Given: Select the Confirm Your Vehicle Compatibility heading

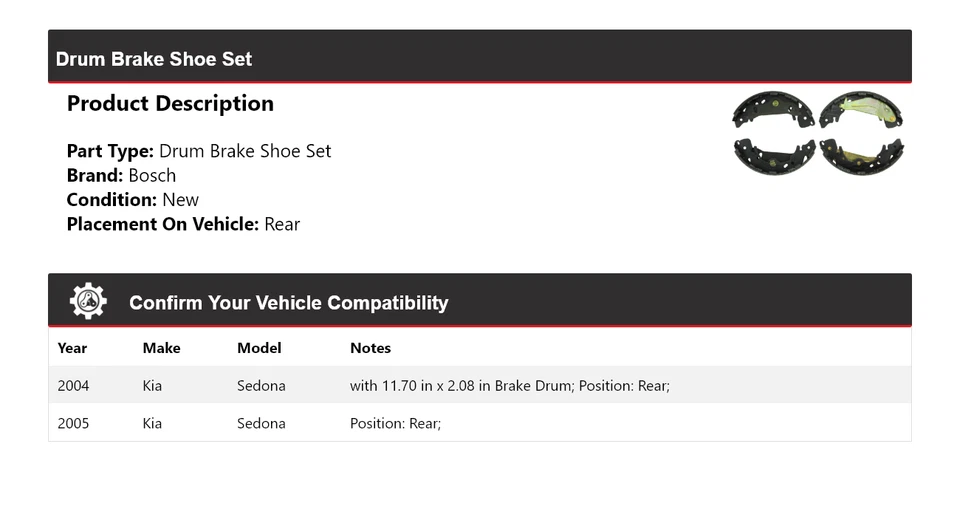Looking at the screenshot, I should point(288,303).
